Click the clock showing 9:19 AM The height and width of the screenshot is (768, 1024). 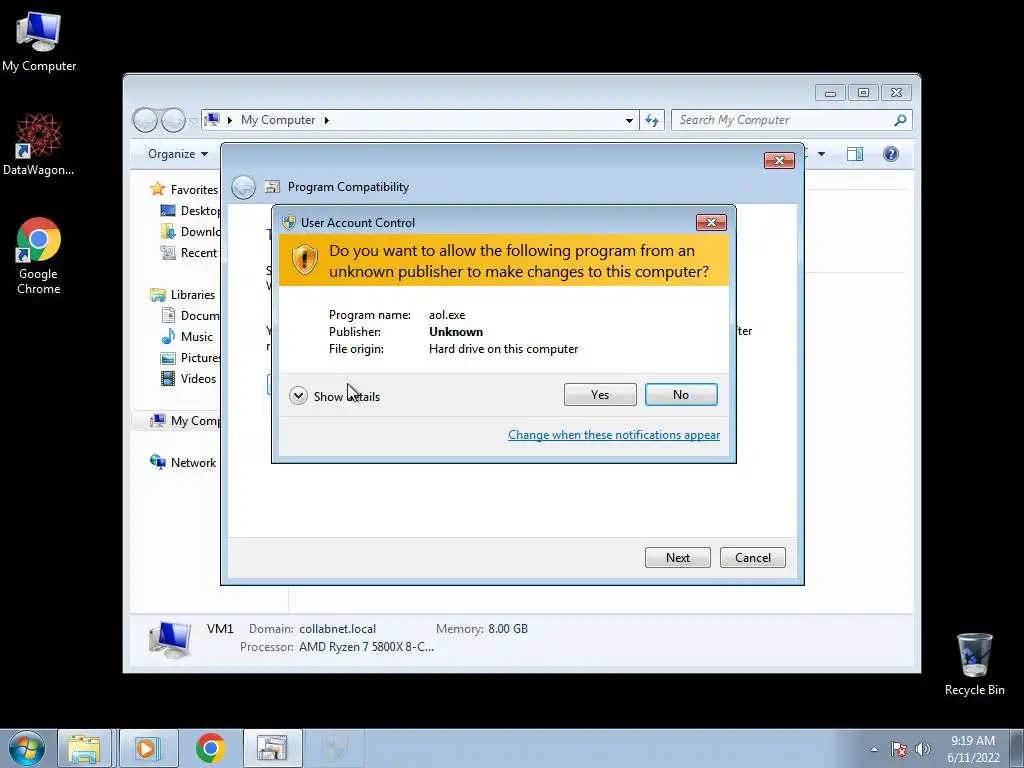(x=973, y=741)
